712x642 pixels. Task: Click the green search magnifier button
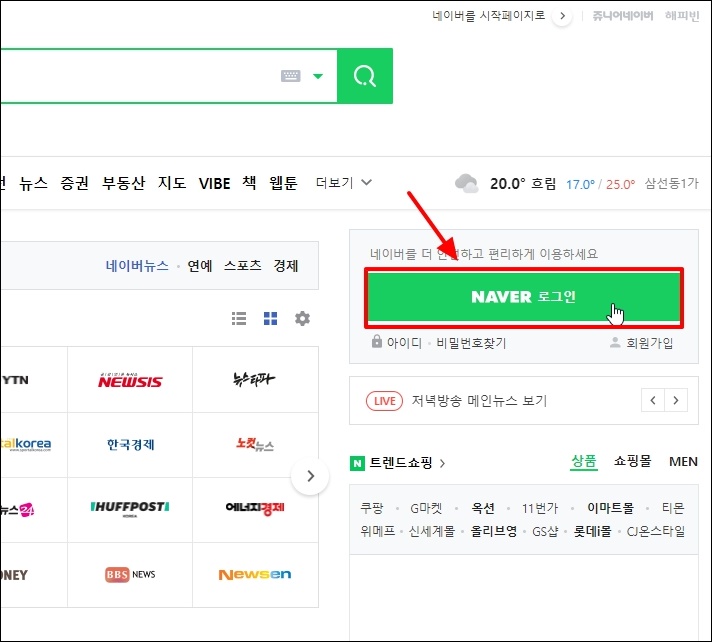click(x=365, y=76)
